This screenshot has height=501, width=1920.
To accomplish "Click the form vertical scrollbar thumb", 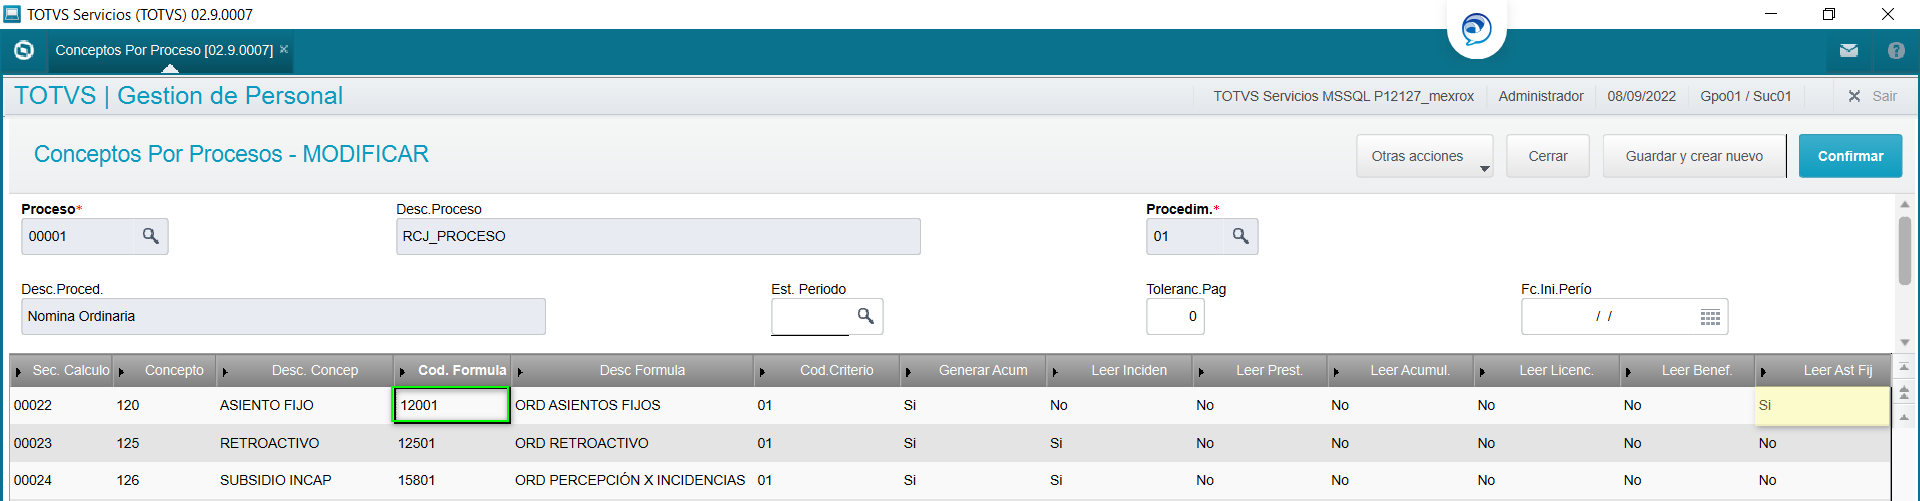I will tap(1904, 250).
